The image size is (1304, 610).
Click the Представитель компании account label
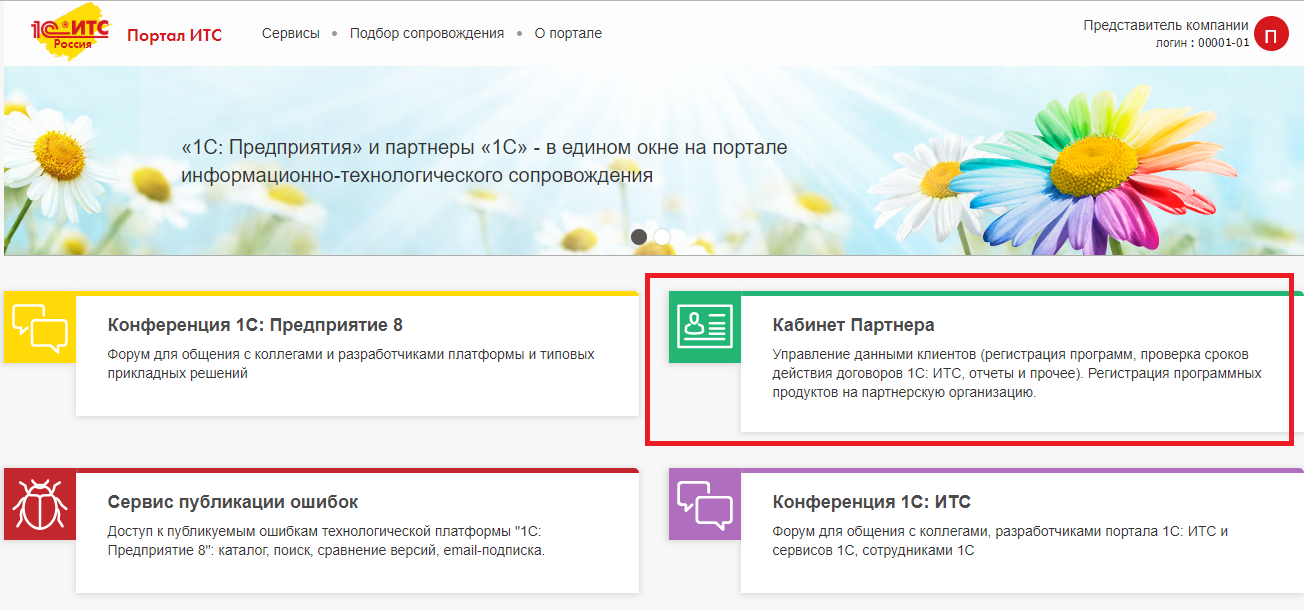point(1166,25)
